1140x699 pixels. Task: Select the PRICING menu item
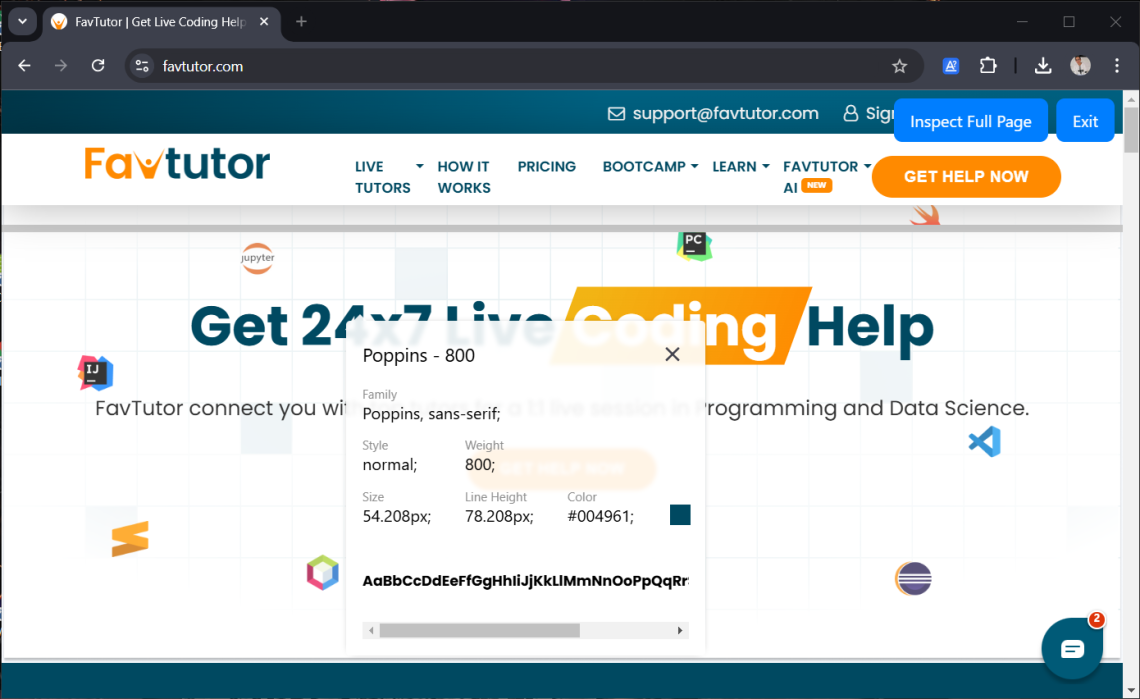coord(546,167)
